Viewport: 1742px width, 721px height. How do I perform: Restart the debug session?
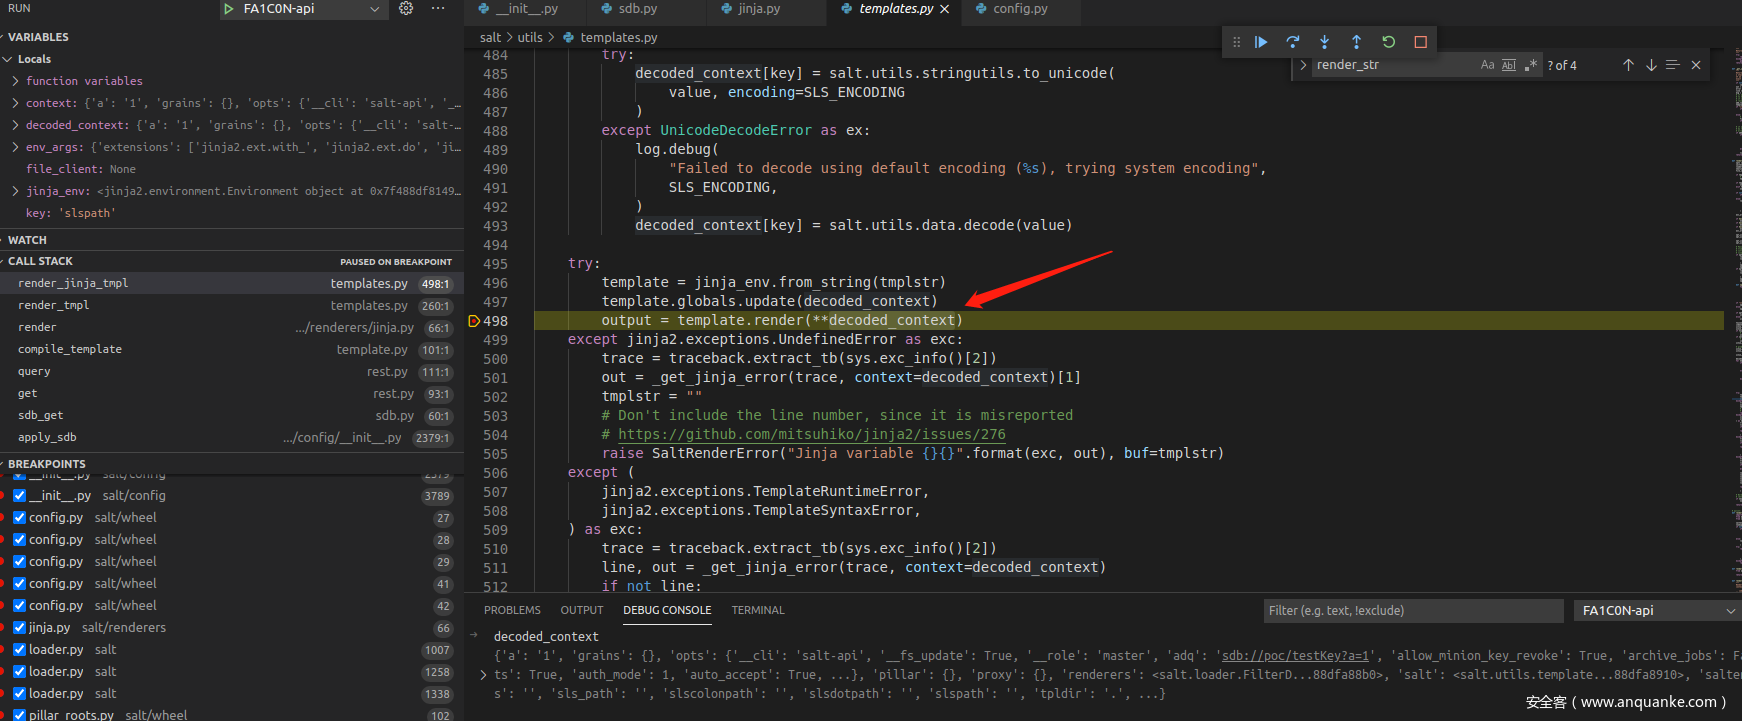coord(1389,42)
